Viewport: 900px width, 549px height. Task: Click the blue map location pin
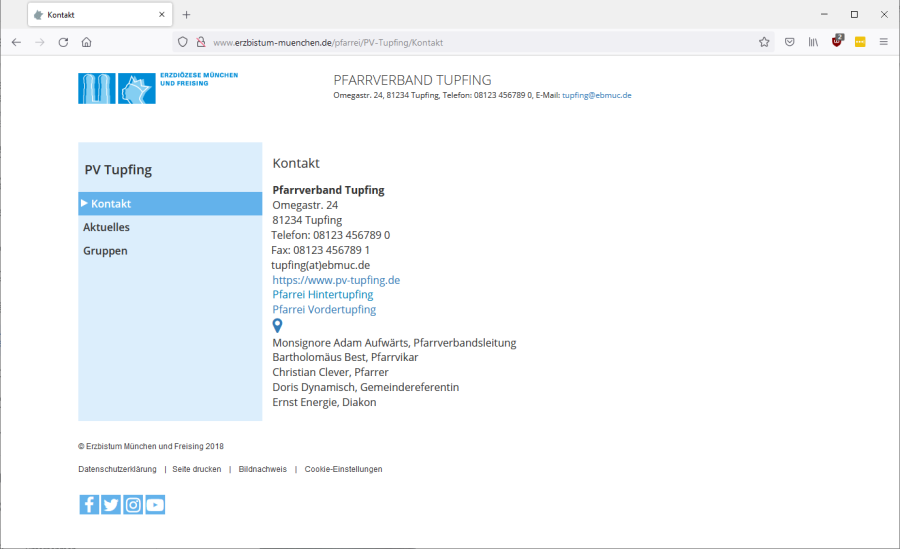coord(278,326)
